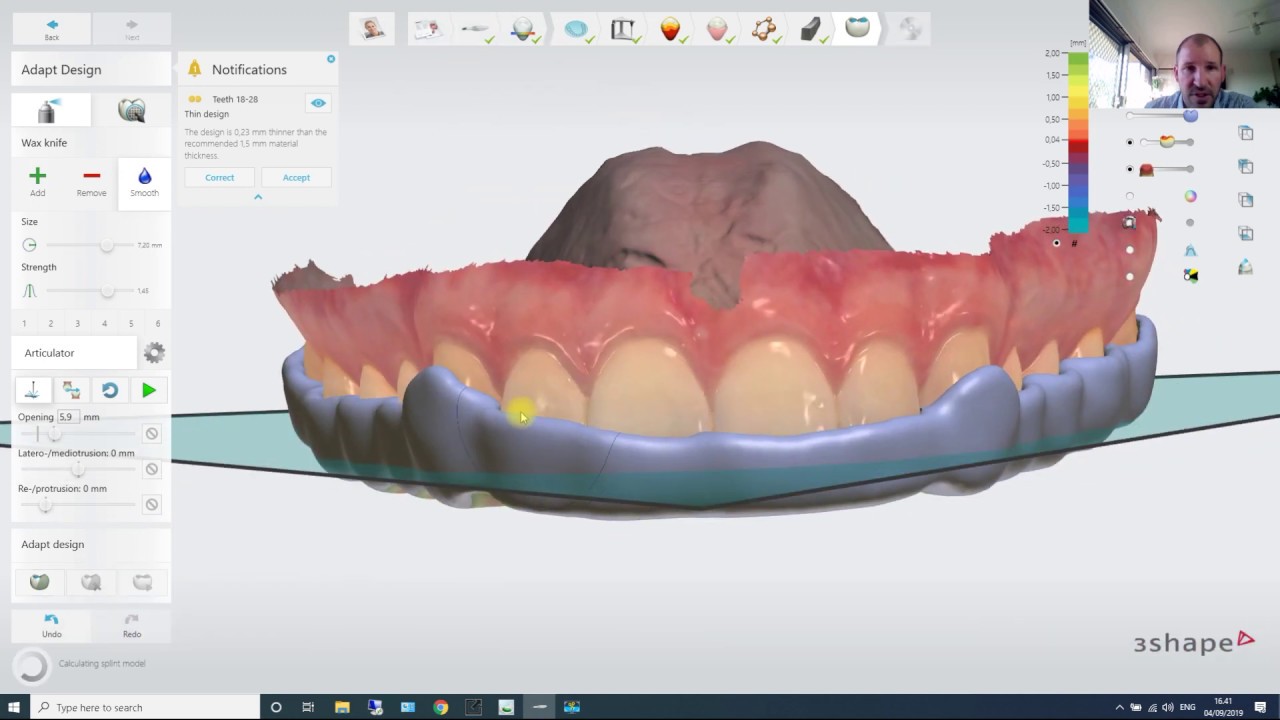Viewport: 1280px width, 720px height.
Task: Open the pink tooth workflow step
Action: point(717,29)
